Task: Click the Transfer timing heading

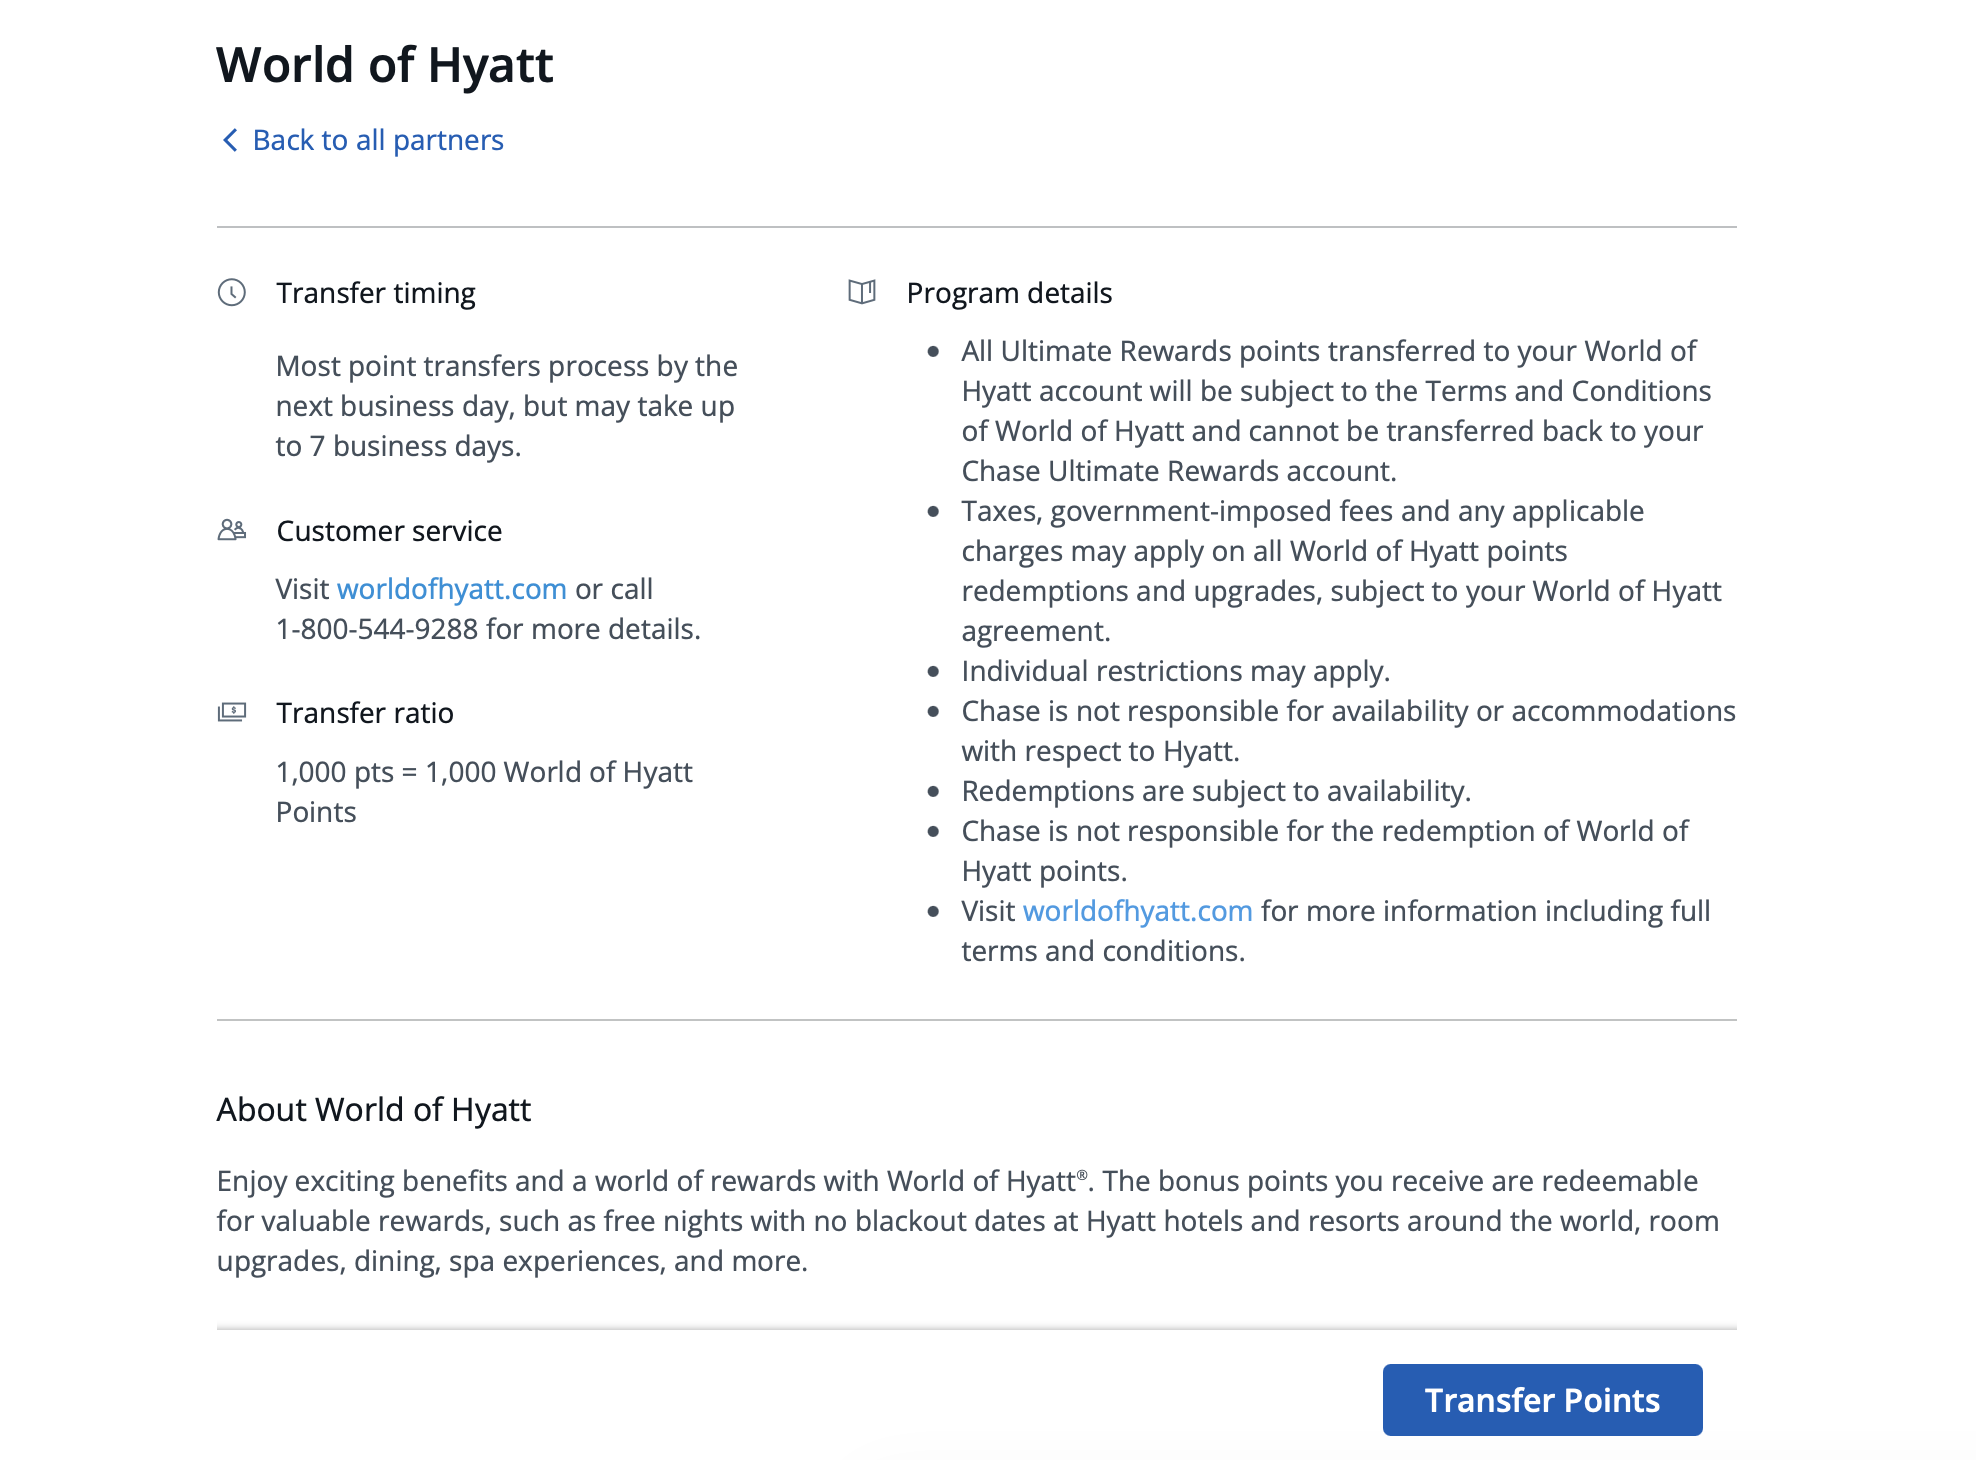Action: (376, 293)
